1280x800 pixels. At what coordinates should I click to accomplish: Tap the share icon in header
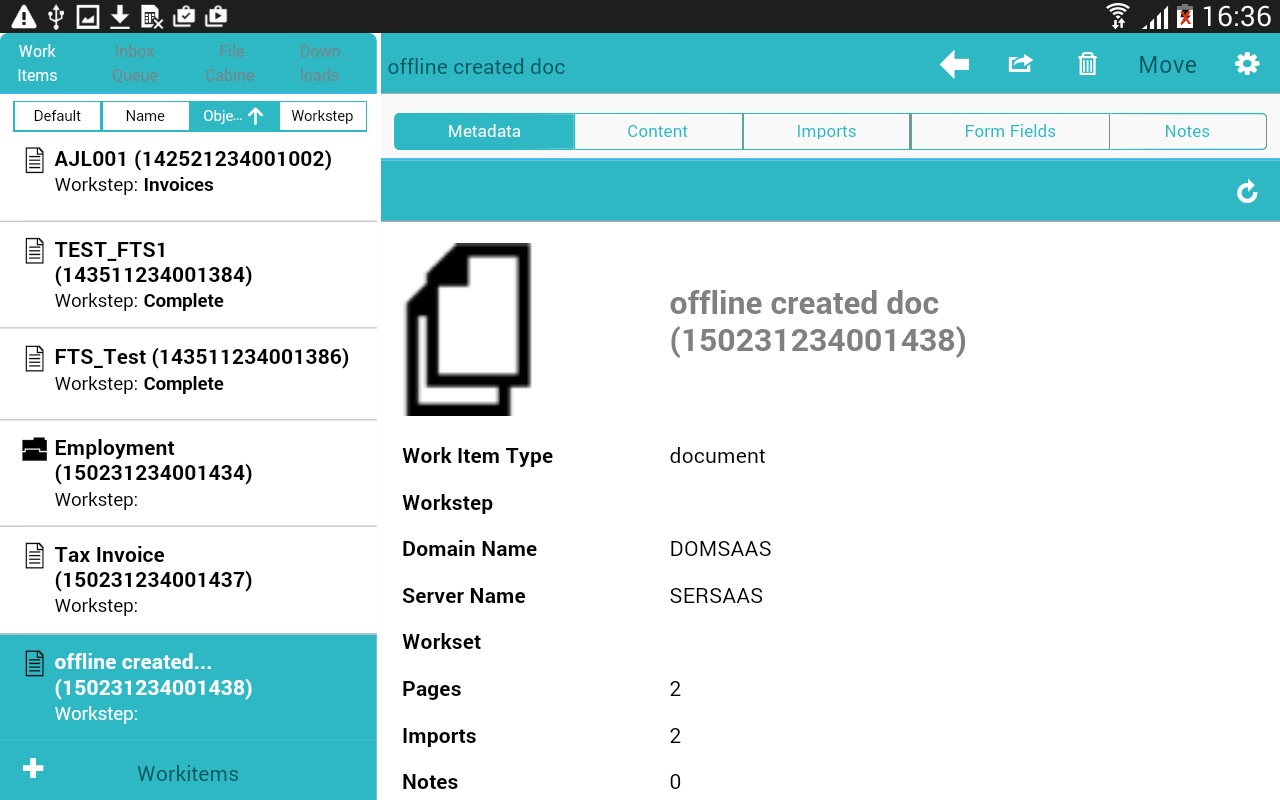(1020, 65)
